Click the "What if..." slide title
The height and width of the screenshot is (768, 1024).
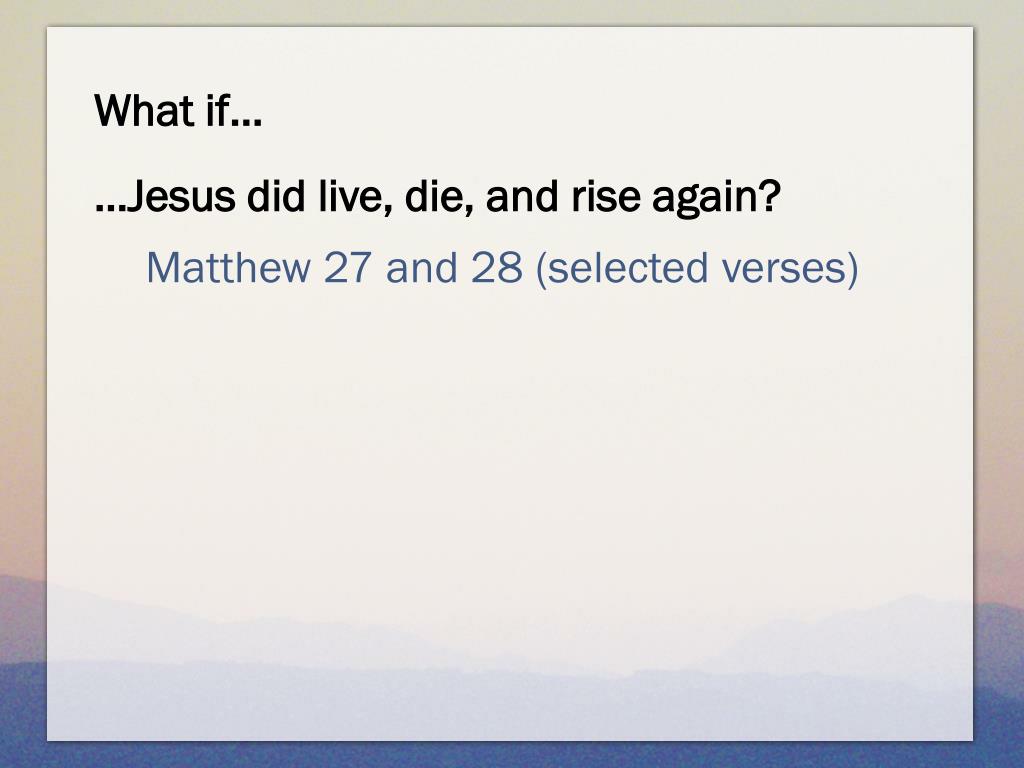pyautogui.click(x=178, y=110)
